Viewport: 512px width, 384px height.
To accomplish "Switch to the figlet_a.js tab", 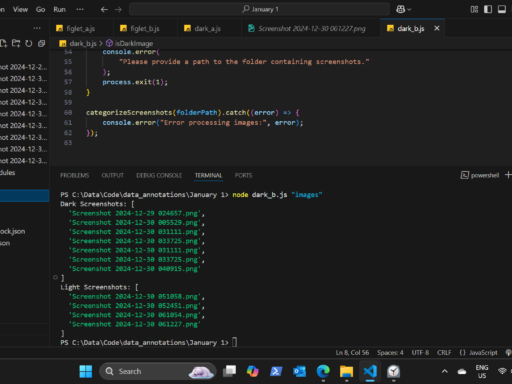I will (x=81, y=29).
